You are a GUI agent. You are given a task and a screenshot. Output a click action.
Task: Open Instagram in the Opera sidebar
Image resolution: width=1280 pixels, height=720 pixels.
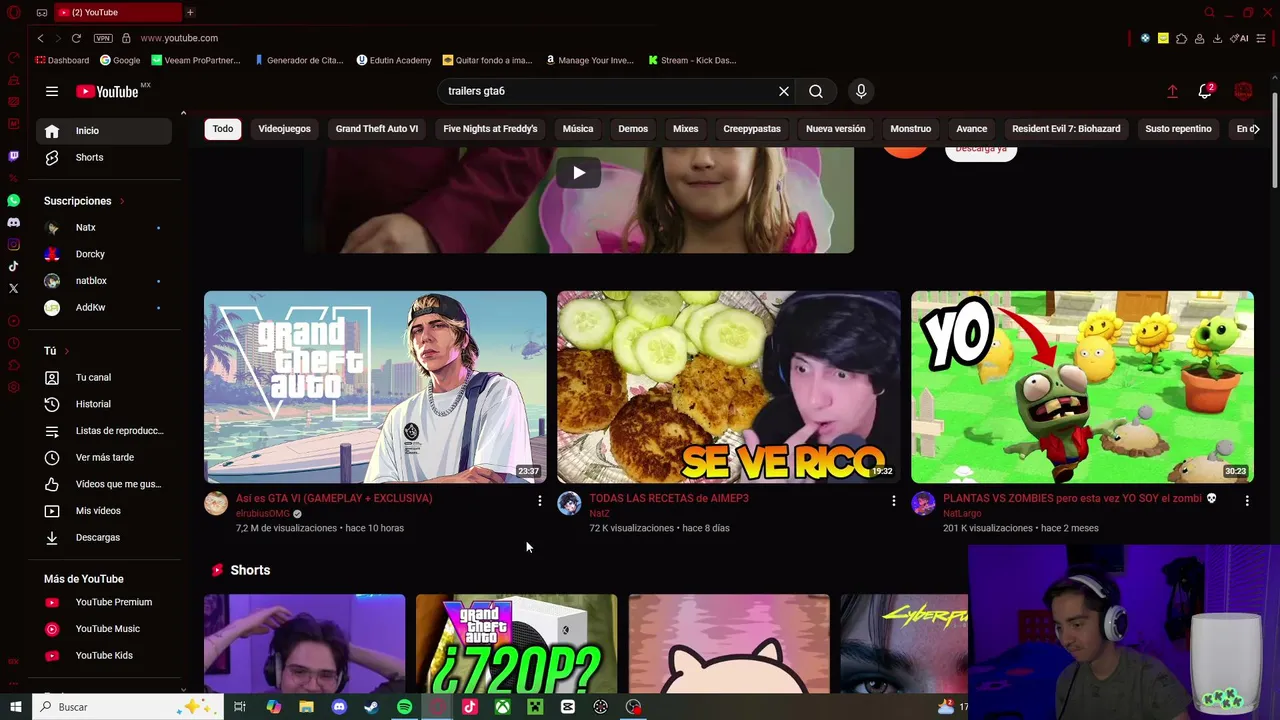pos(13,244)
